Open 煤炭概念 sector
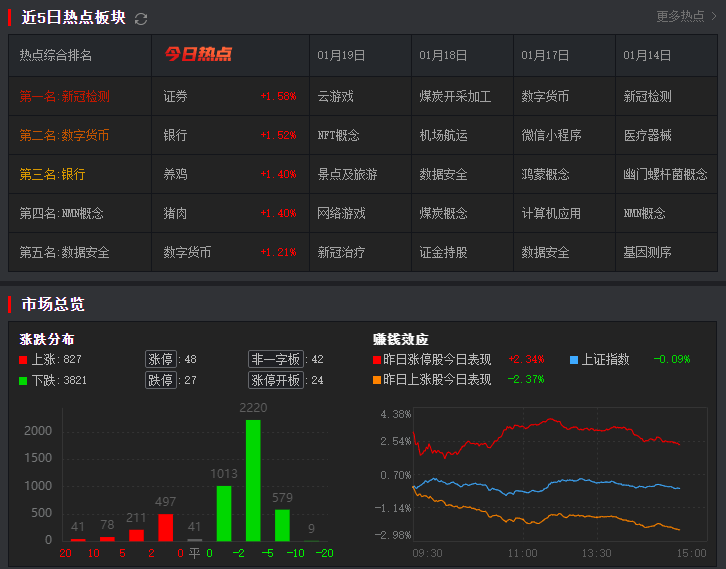The height and width of the screenshot is (569, 726). coord(443,213)
